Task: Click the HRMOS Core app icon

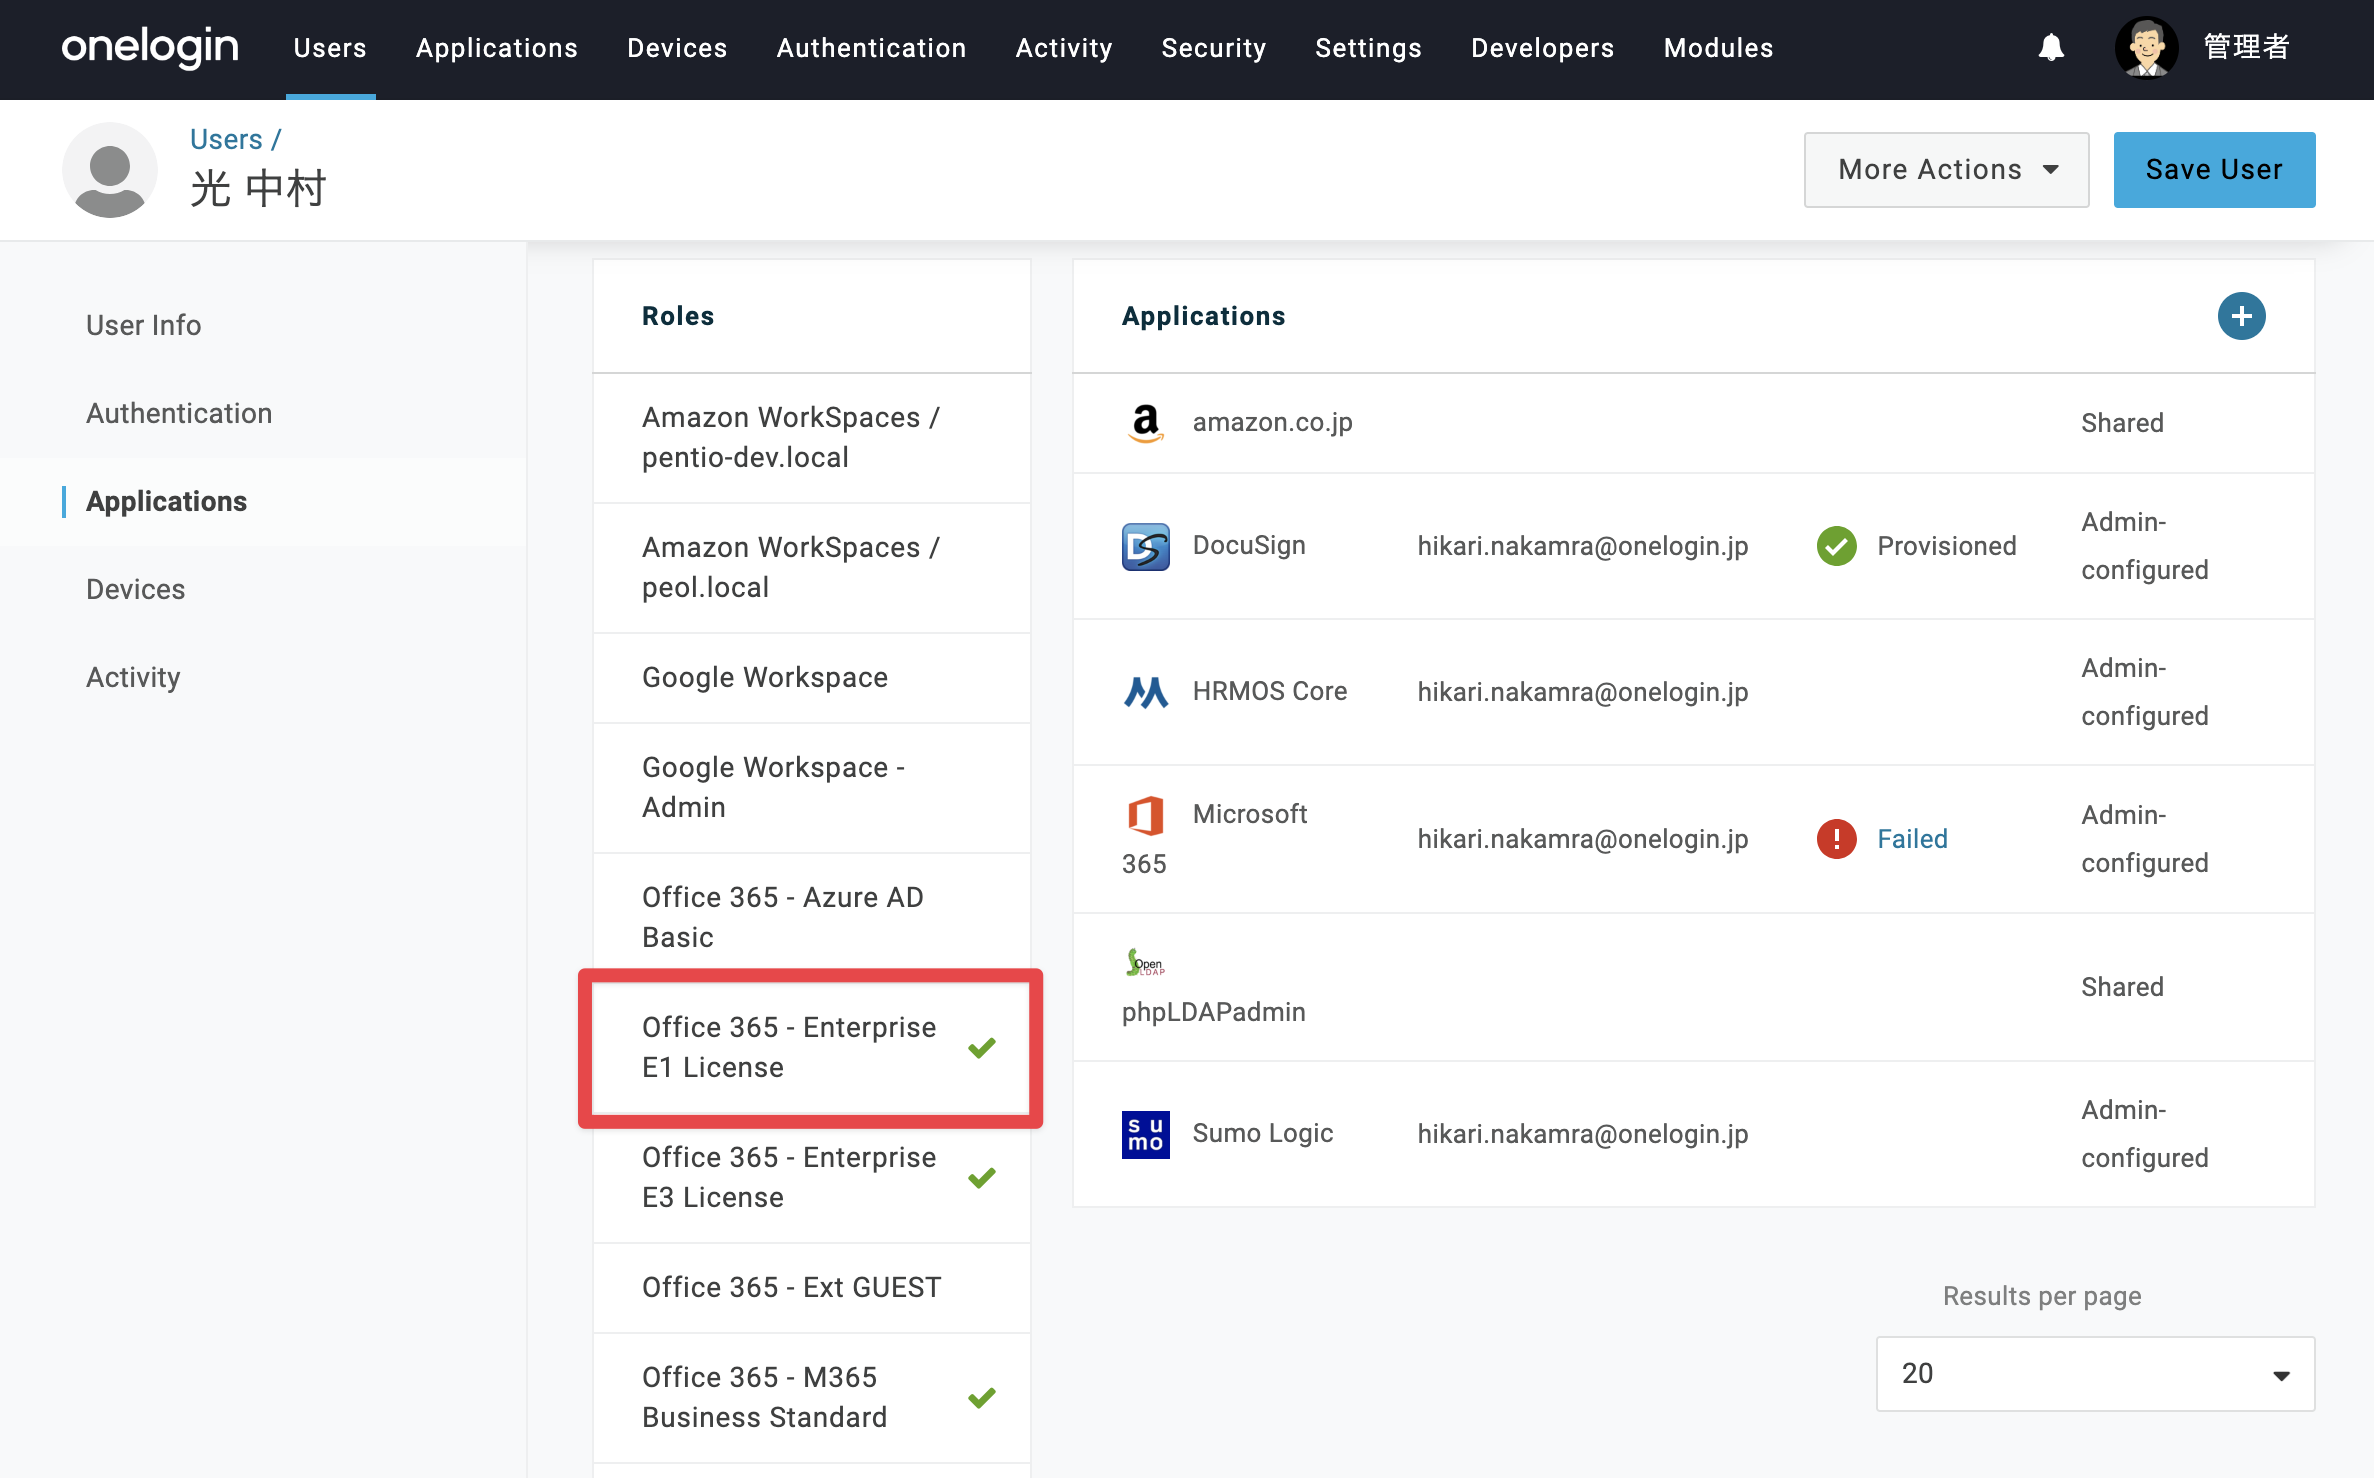Action: coord(1145,692)
